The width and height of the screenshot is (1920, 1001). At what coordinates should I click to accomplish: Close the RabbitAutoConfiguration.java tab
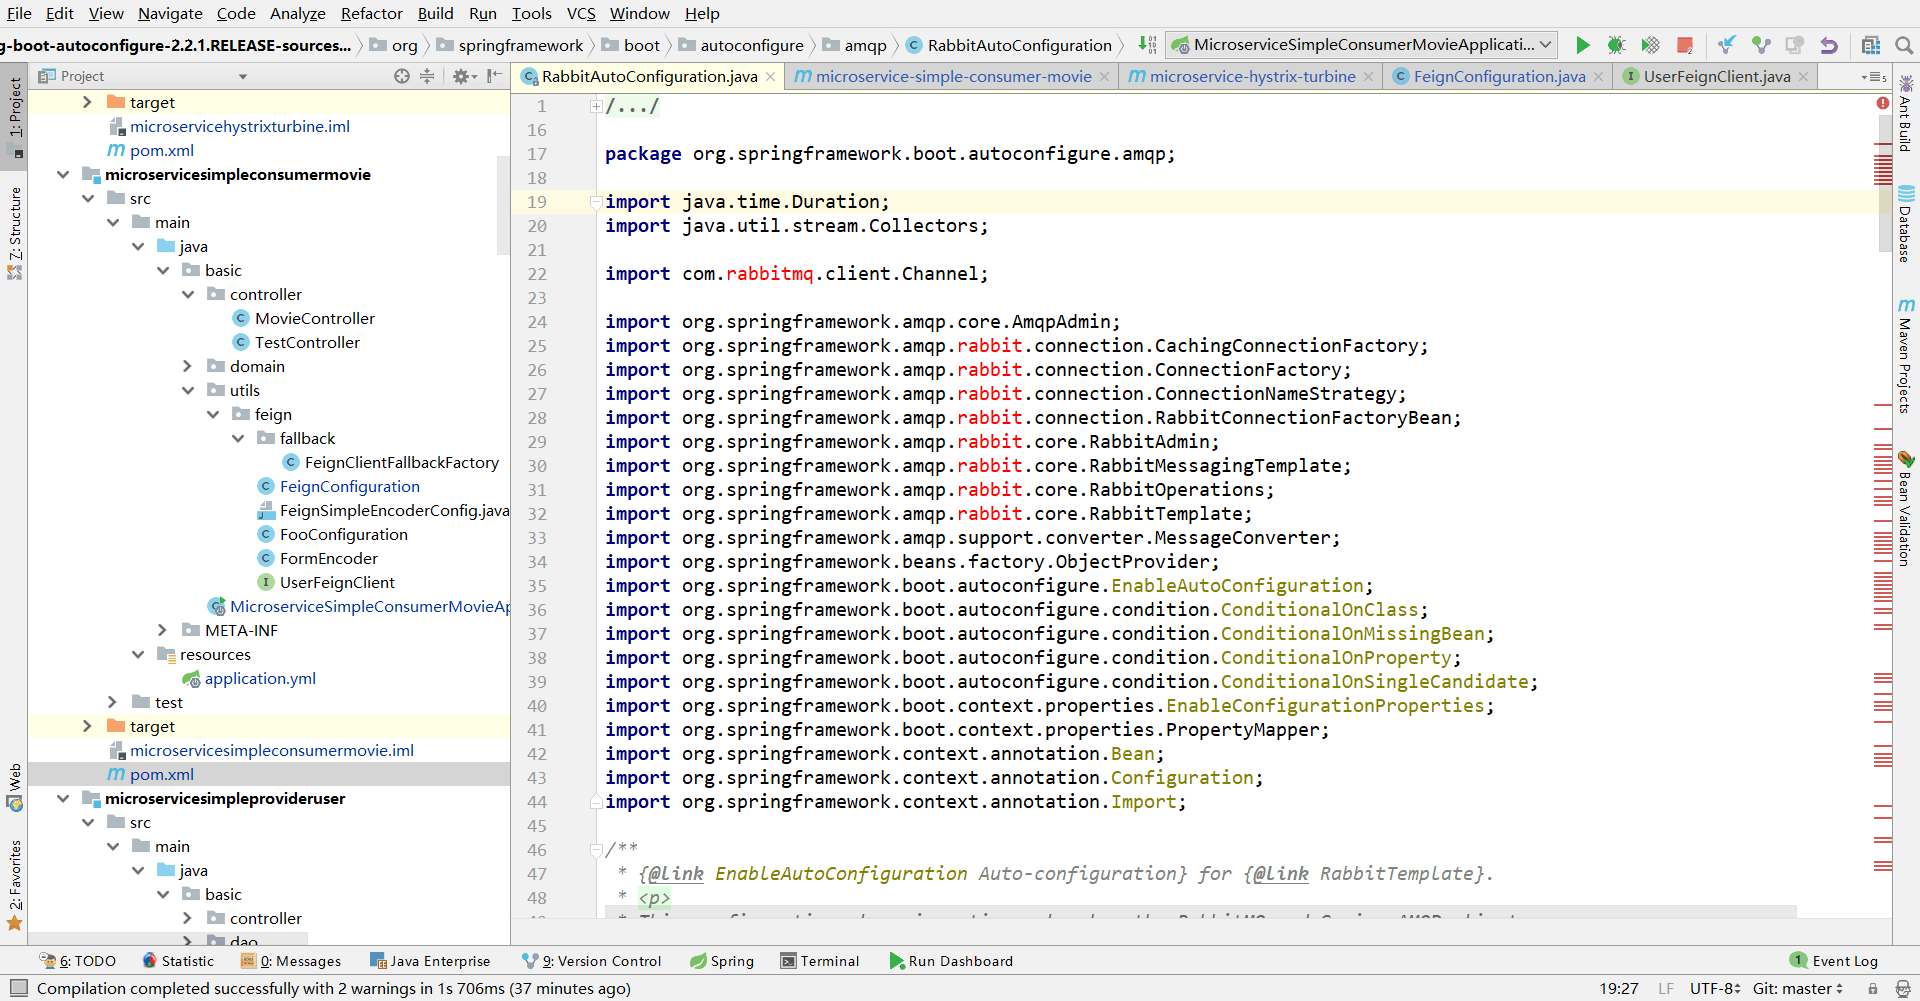click(770, 77)
